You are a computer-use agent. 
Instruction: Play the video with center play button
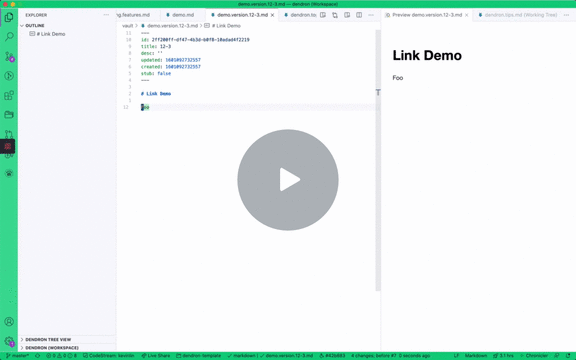pos(288,180)
